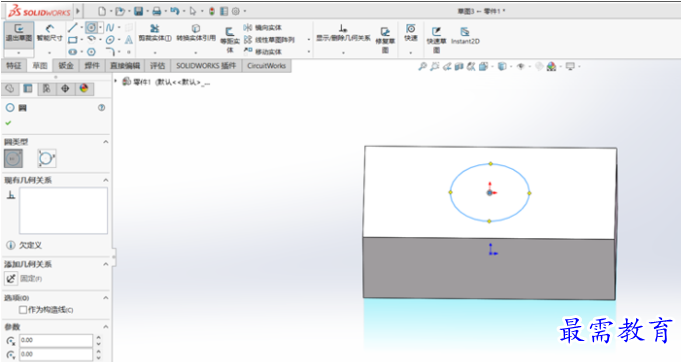This screenshot has height=362, width=681.
Task: Click the Exit Sketch (退出草图) button
Action: [19, 33]
